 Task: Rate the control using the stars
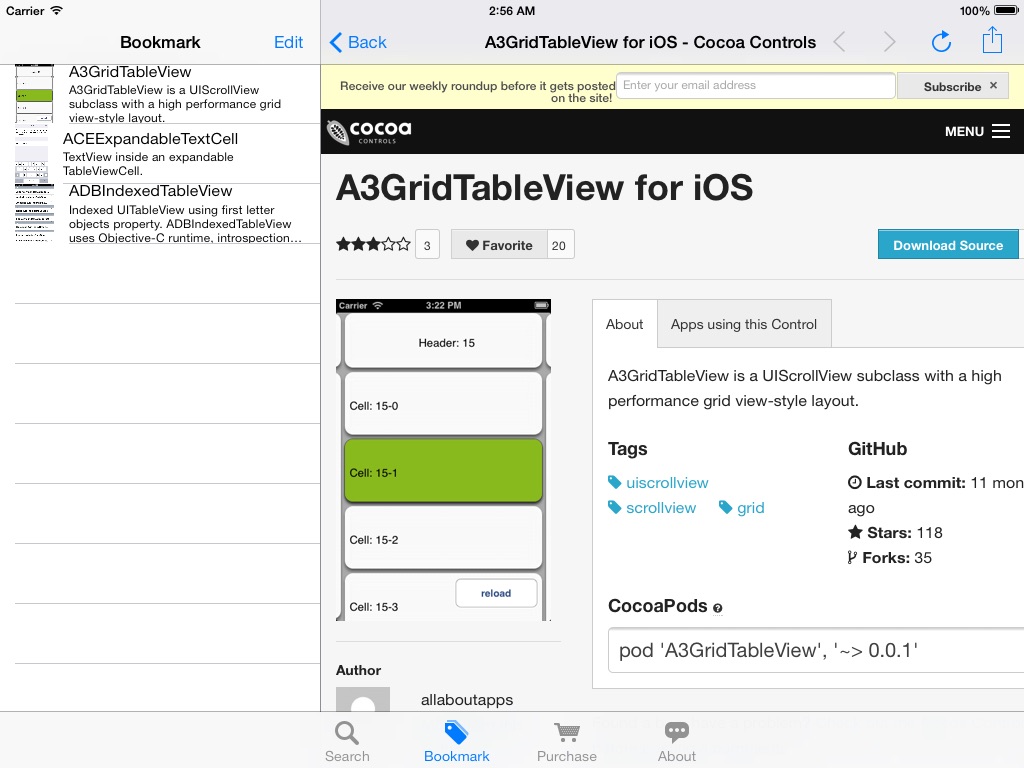coord(373,245)
